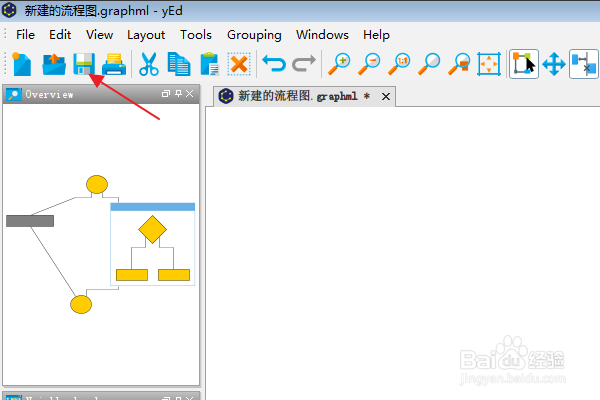
Task: Click the yEd logo in title bar
Action: 9,10
